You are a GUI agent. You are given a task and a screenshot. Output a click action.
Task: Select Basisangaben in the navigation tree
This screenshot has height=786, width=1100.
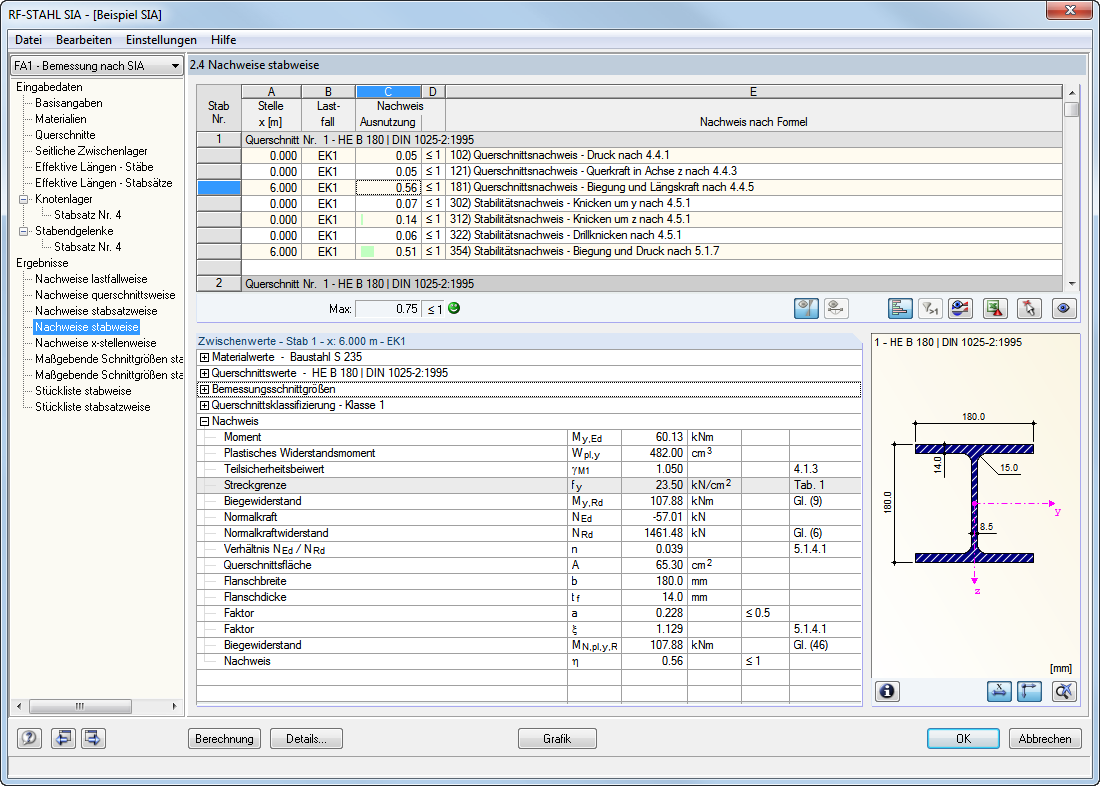point(69,103)
